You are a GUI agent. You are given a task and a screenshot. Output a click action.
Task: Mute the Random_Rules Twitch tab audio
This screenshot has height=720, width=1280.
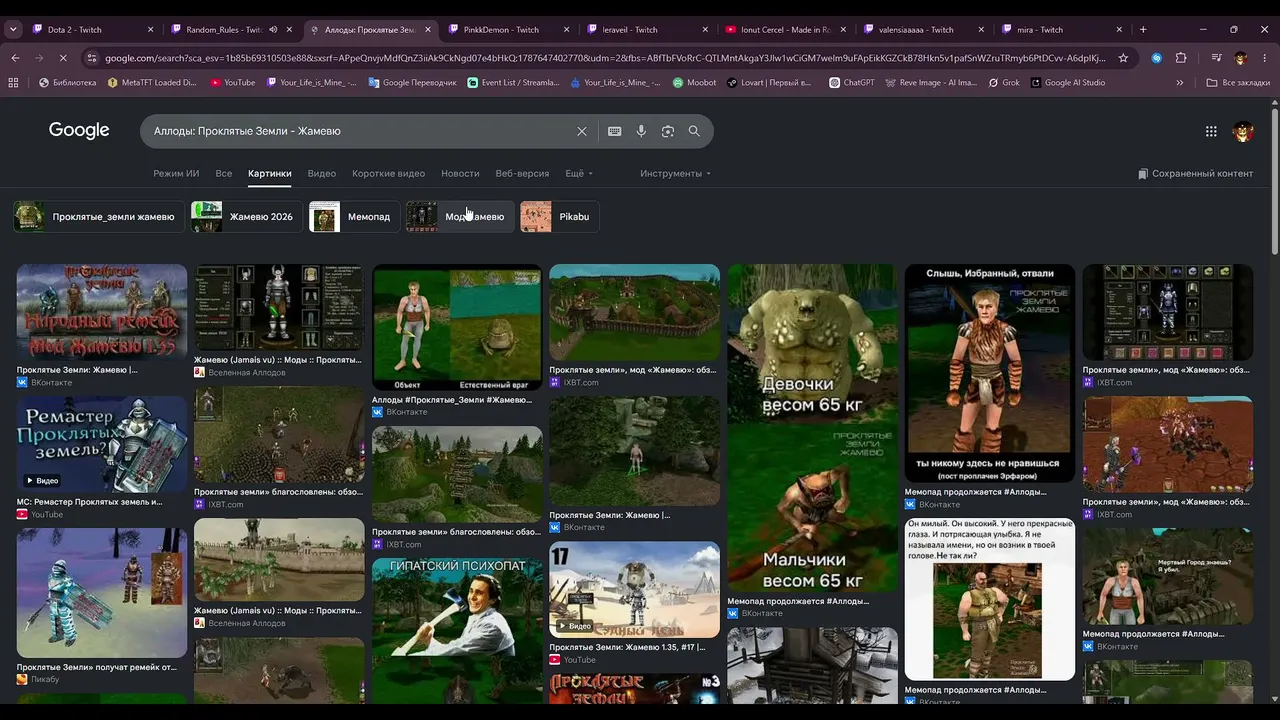click(x=273, y=29)
